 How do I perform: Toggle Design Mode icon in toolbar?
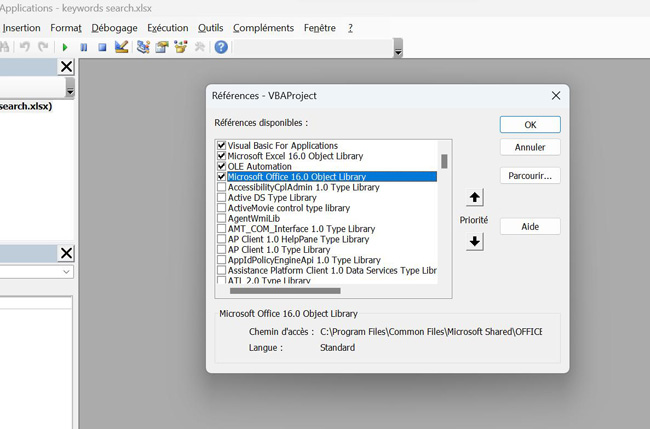(122, 47)
